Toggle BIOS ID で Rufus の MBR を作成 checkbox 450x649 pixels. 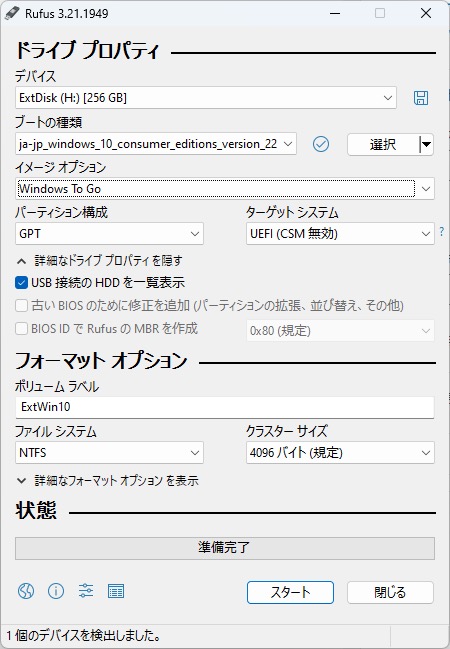(x=21, y=329)
